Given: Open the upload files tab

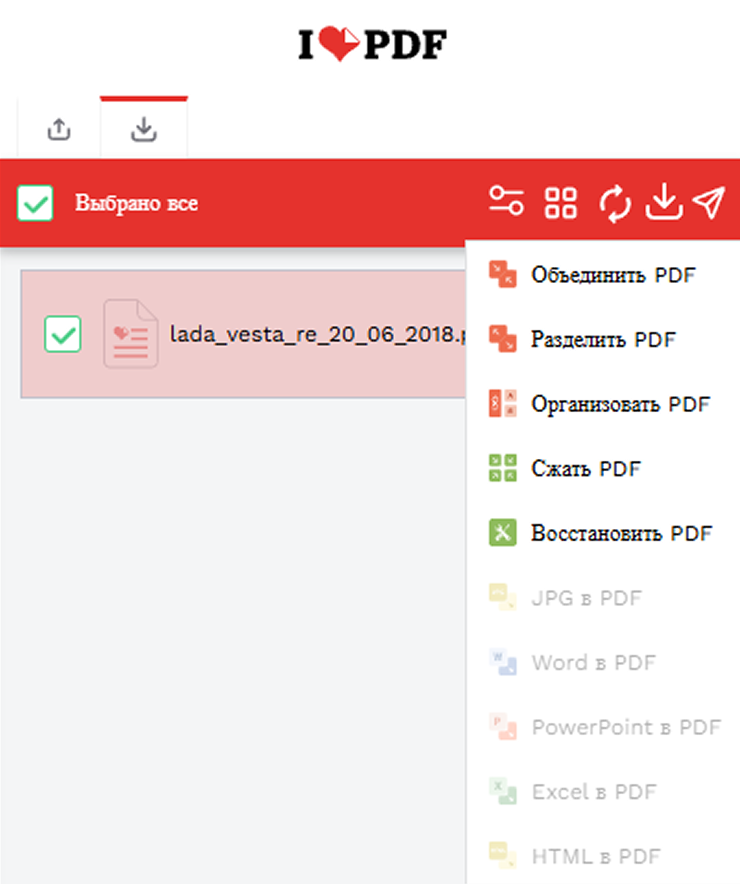Looking at the screenshot, I should [59, 129].
